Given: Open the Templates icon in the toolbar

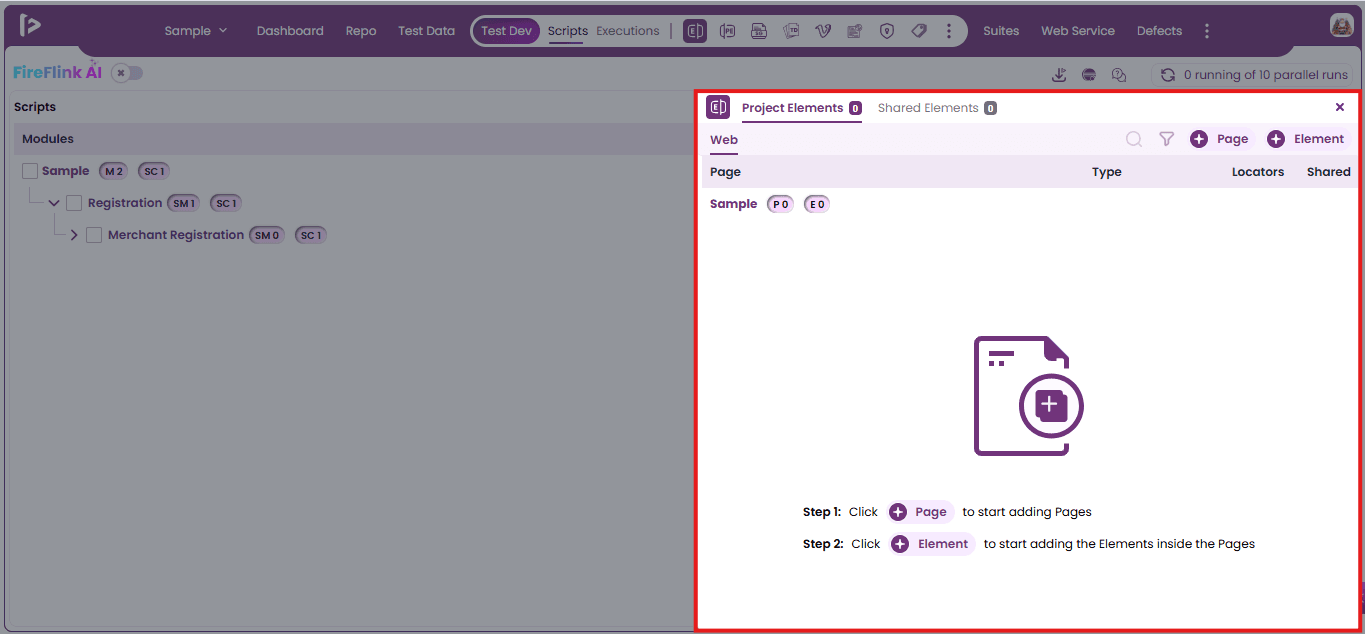Looking at the screenshot, I should tap(854, 31).
